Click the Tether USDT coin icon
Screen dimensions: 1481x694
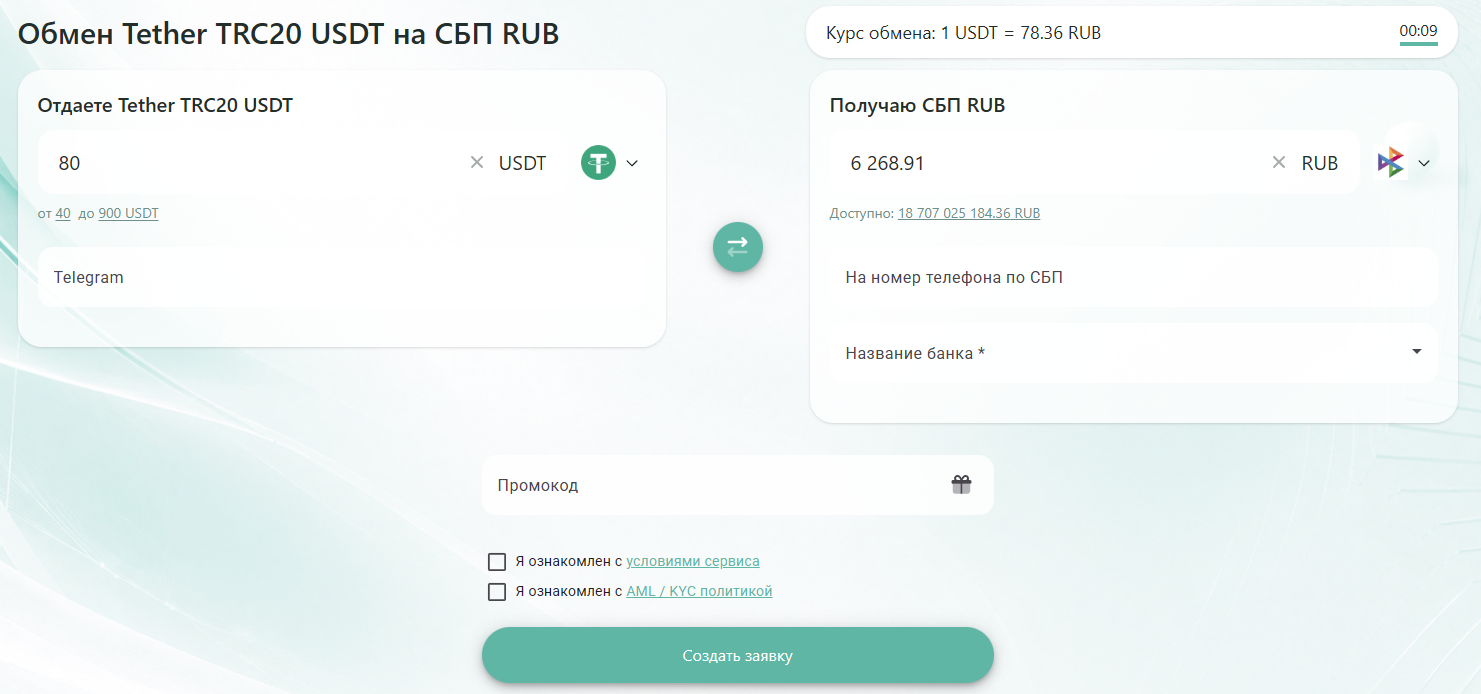tap(598, 163)
